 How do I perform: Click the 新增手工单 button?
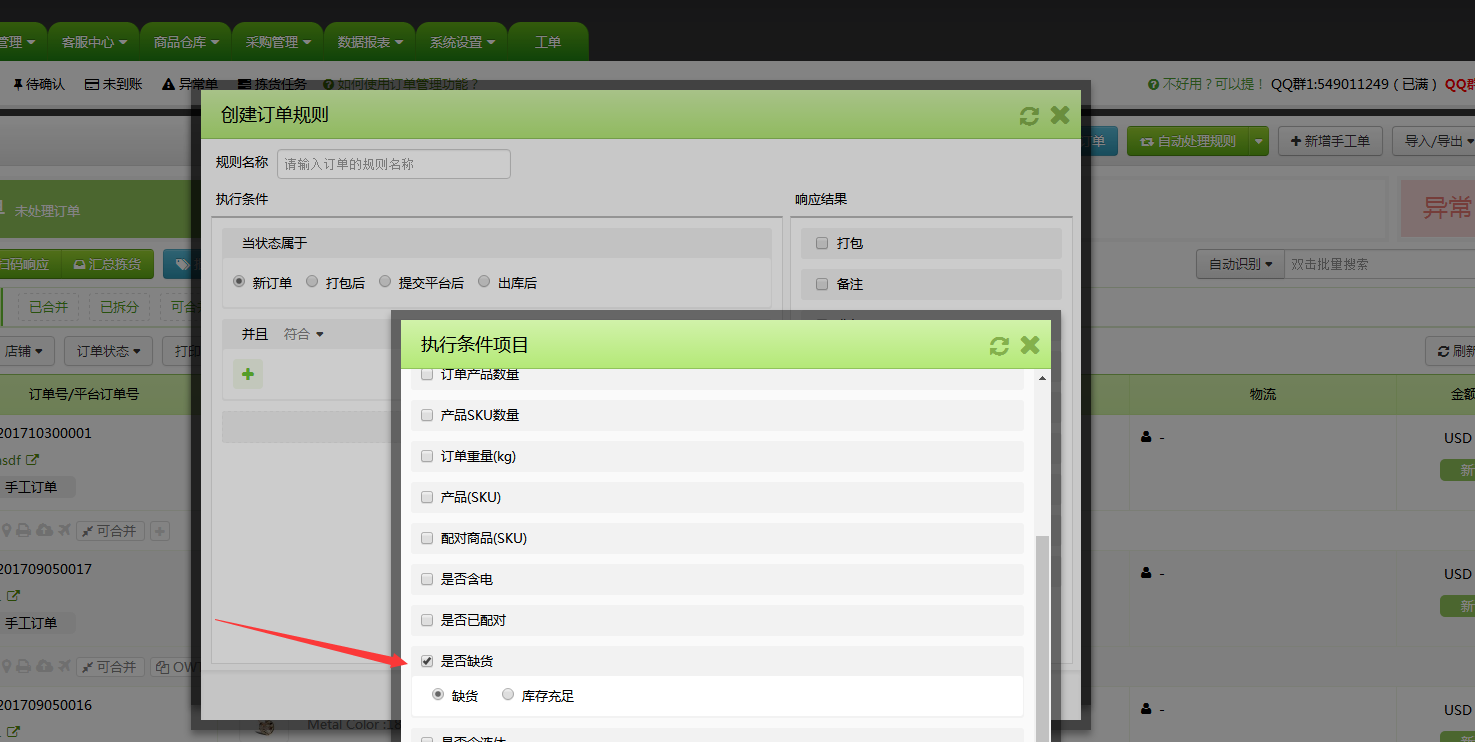pyautogui.click(x=1330, y=142)
